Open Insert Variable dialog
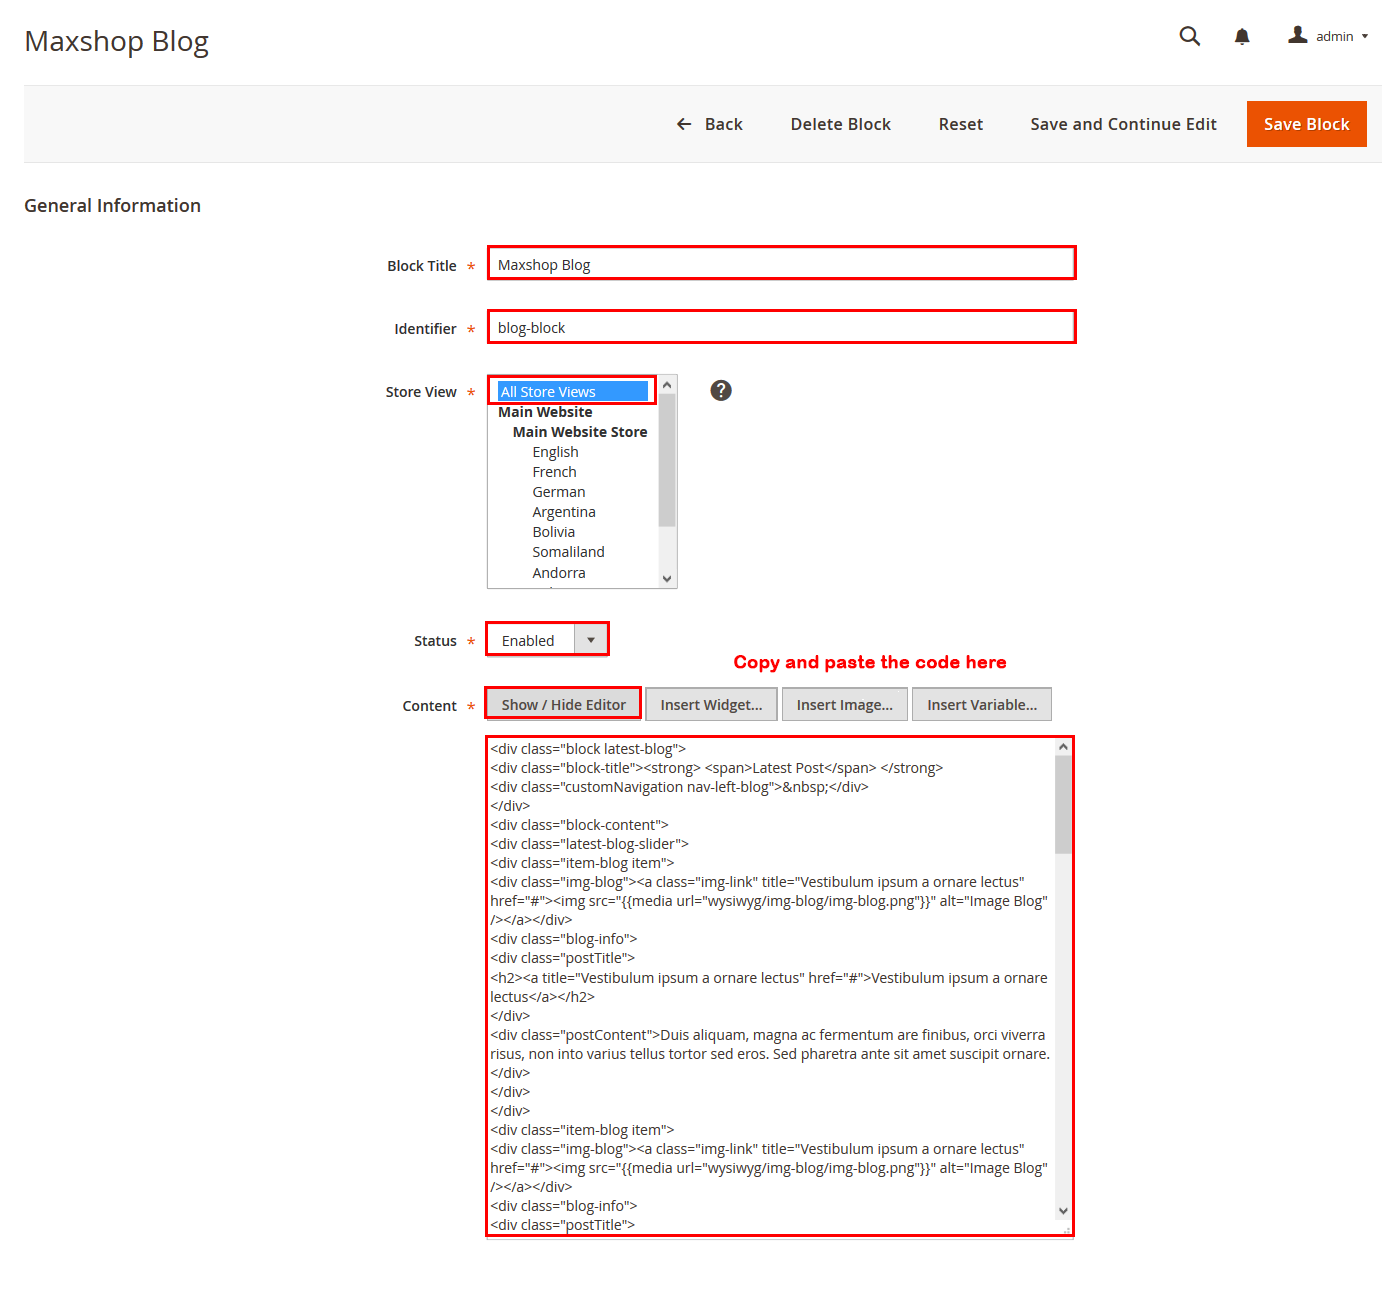Image resolution: width=1384 pixels, height=1290 pixels. pos(982,704)
